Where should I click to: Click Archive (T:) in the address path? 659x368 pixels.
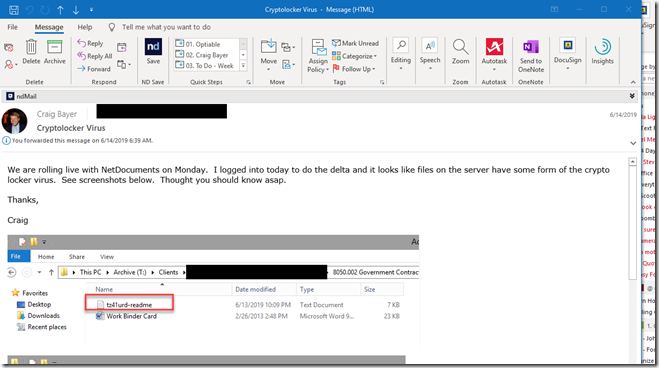(x=130, y=272)
